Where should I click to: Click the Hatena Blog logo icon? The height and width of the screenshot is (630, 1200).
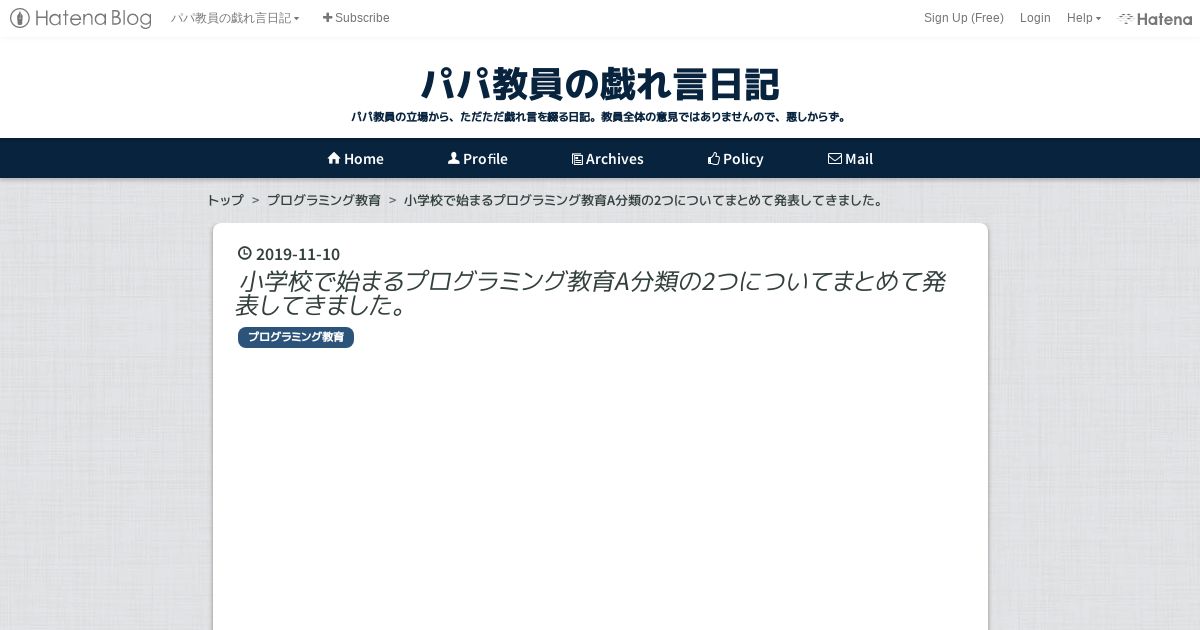coord(80,18)
